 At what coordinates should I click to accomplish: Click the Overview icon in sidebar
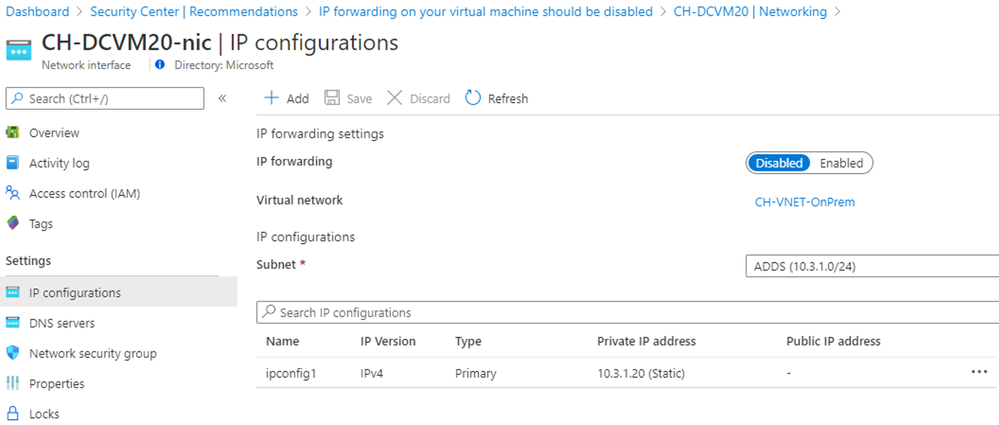pyautogui.click(x=13, y=133)
